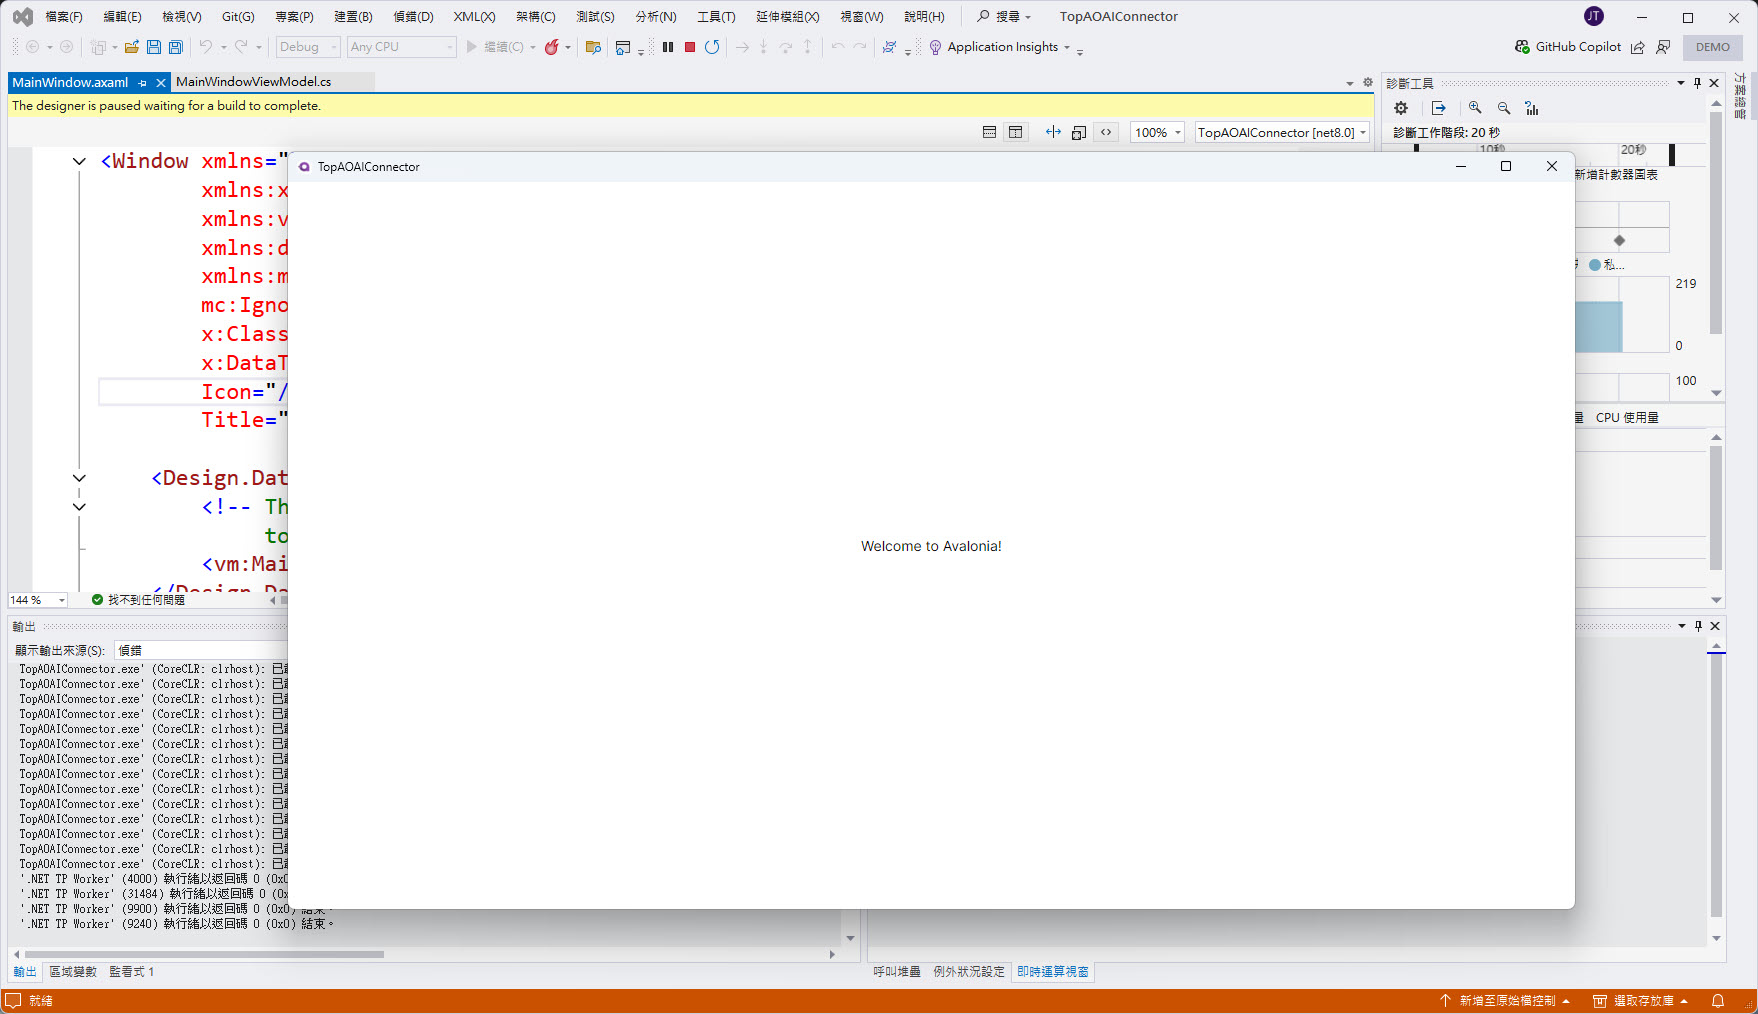Screen dimensions: 1758x1014
Task: Save the current file
Action: coord(154,47)
